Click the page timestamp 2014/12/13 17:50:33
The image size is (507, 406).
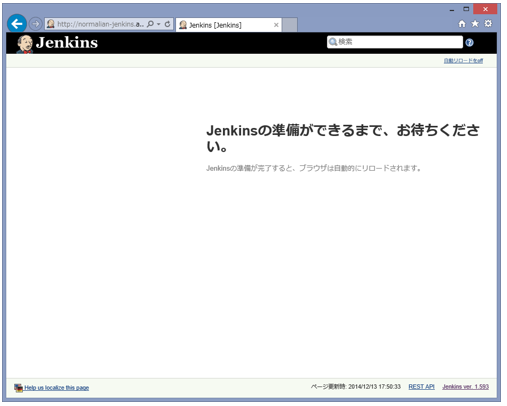(374, 387)
